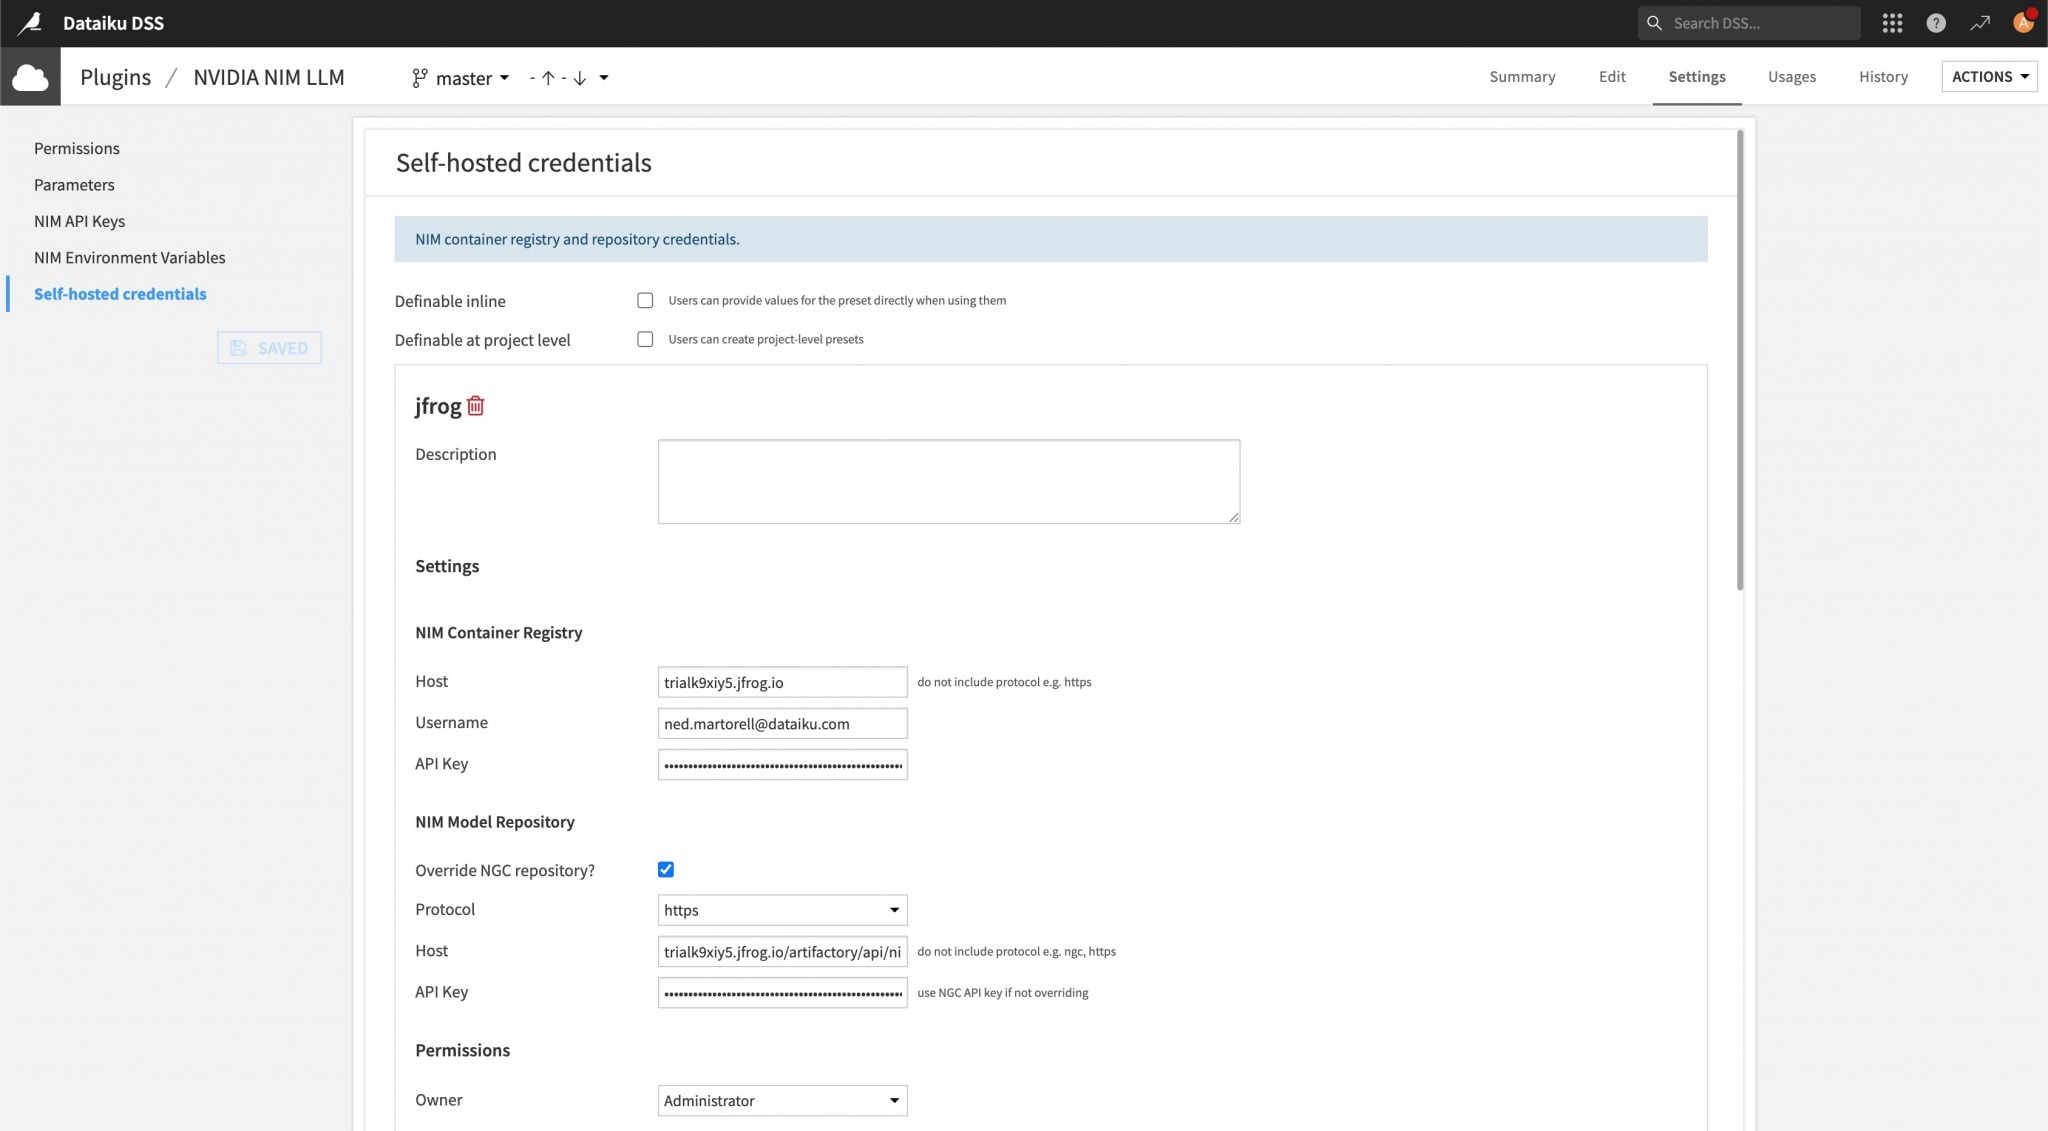
Task: Click the help question mark icon
Action: (x=1936, y=22)
